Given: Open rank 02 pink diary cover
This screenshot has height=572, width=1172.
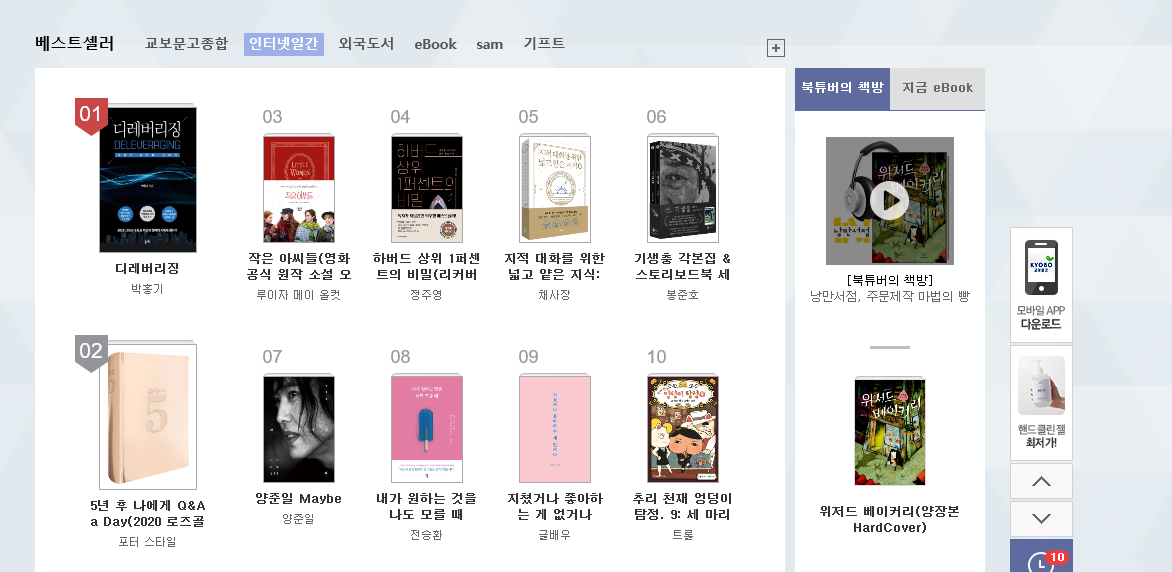Looking at the screenshot, I should (148, 416).
